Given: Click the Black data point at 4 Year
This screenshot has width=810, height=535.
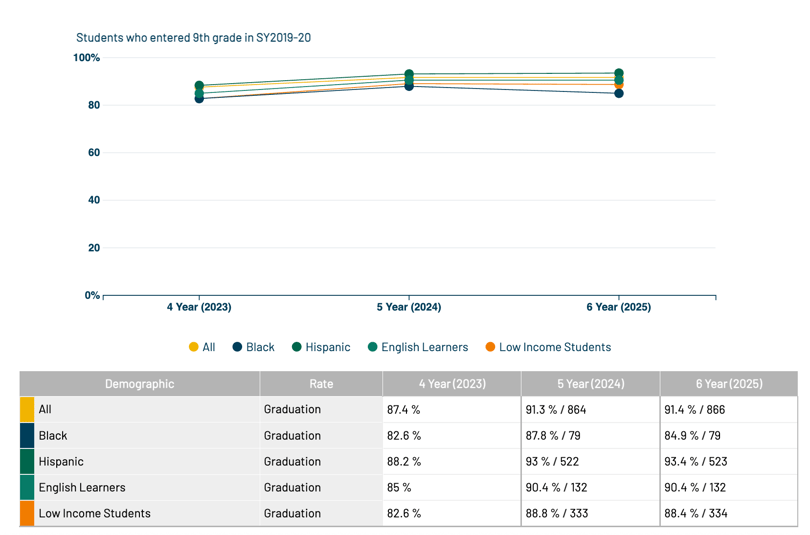Looking at the screenshot, I should [199, 99].
